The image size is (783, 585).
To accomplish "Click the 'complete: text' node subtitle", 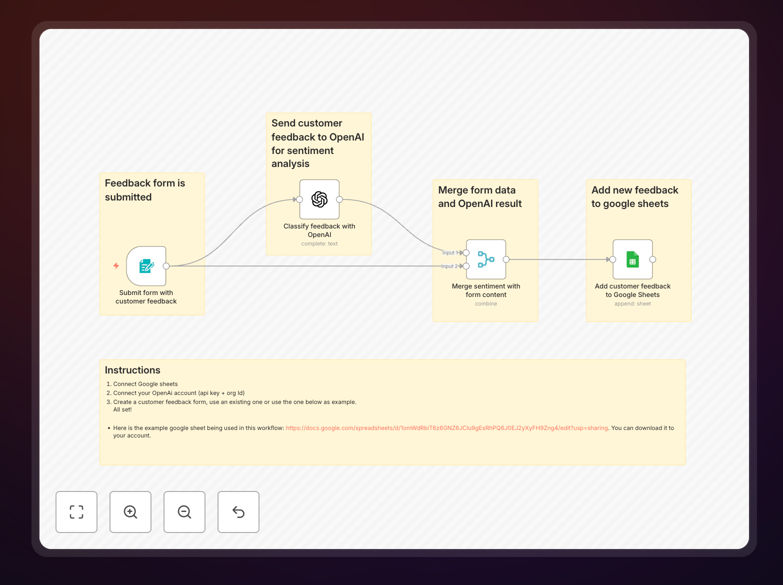I will [320, 244].
